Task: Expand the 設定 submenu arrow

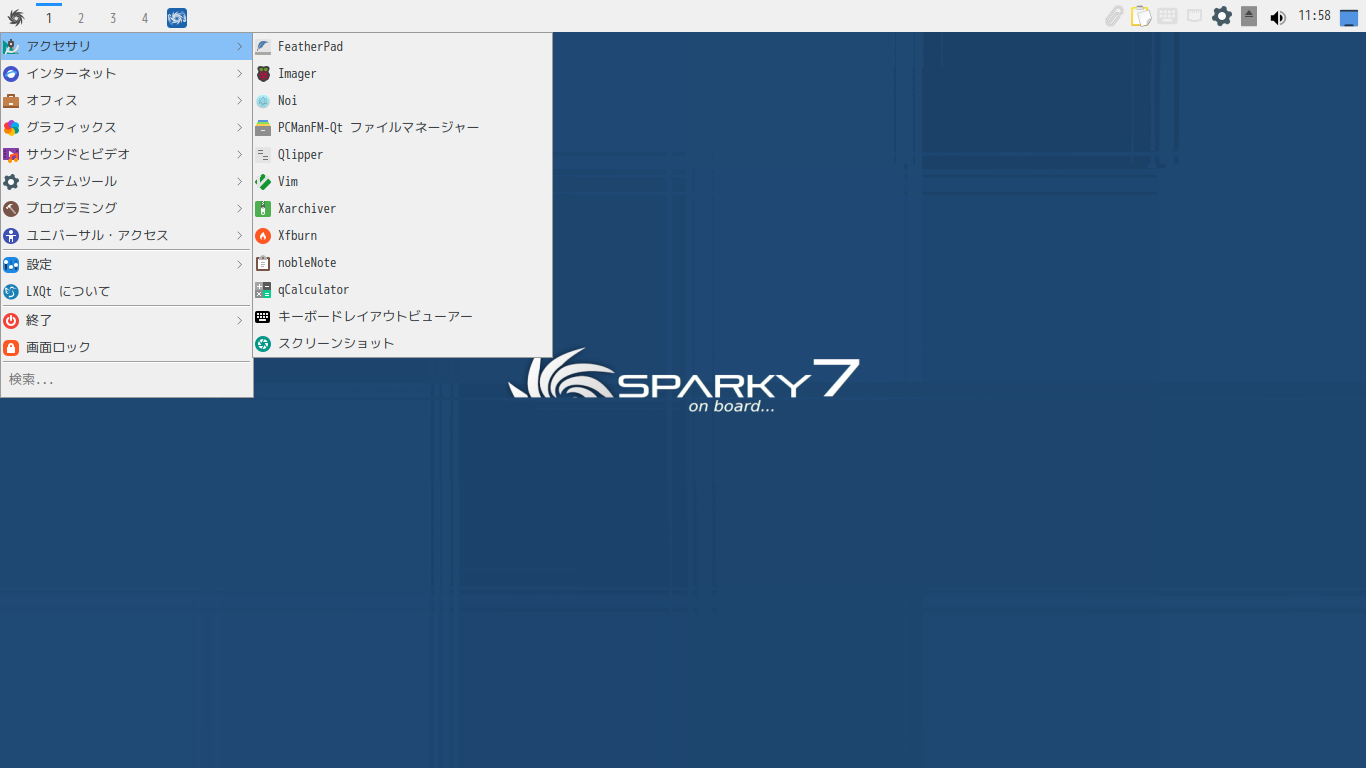Action: tap(240, 265)
